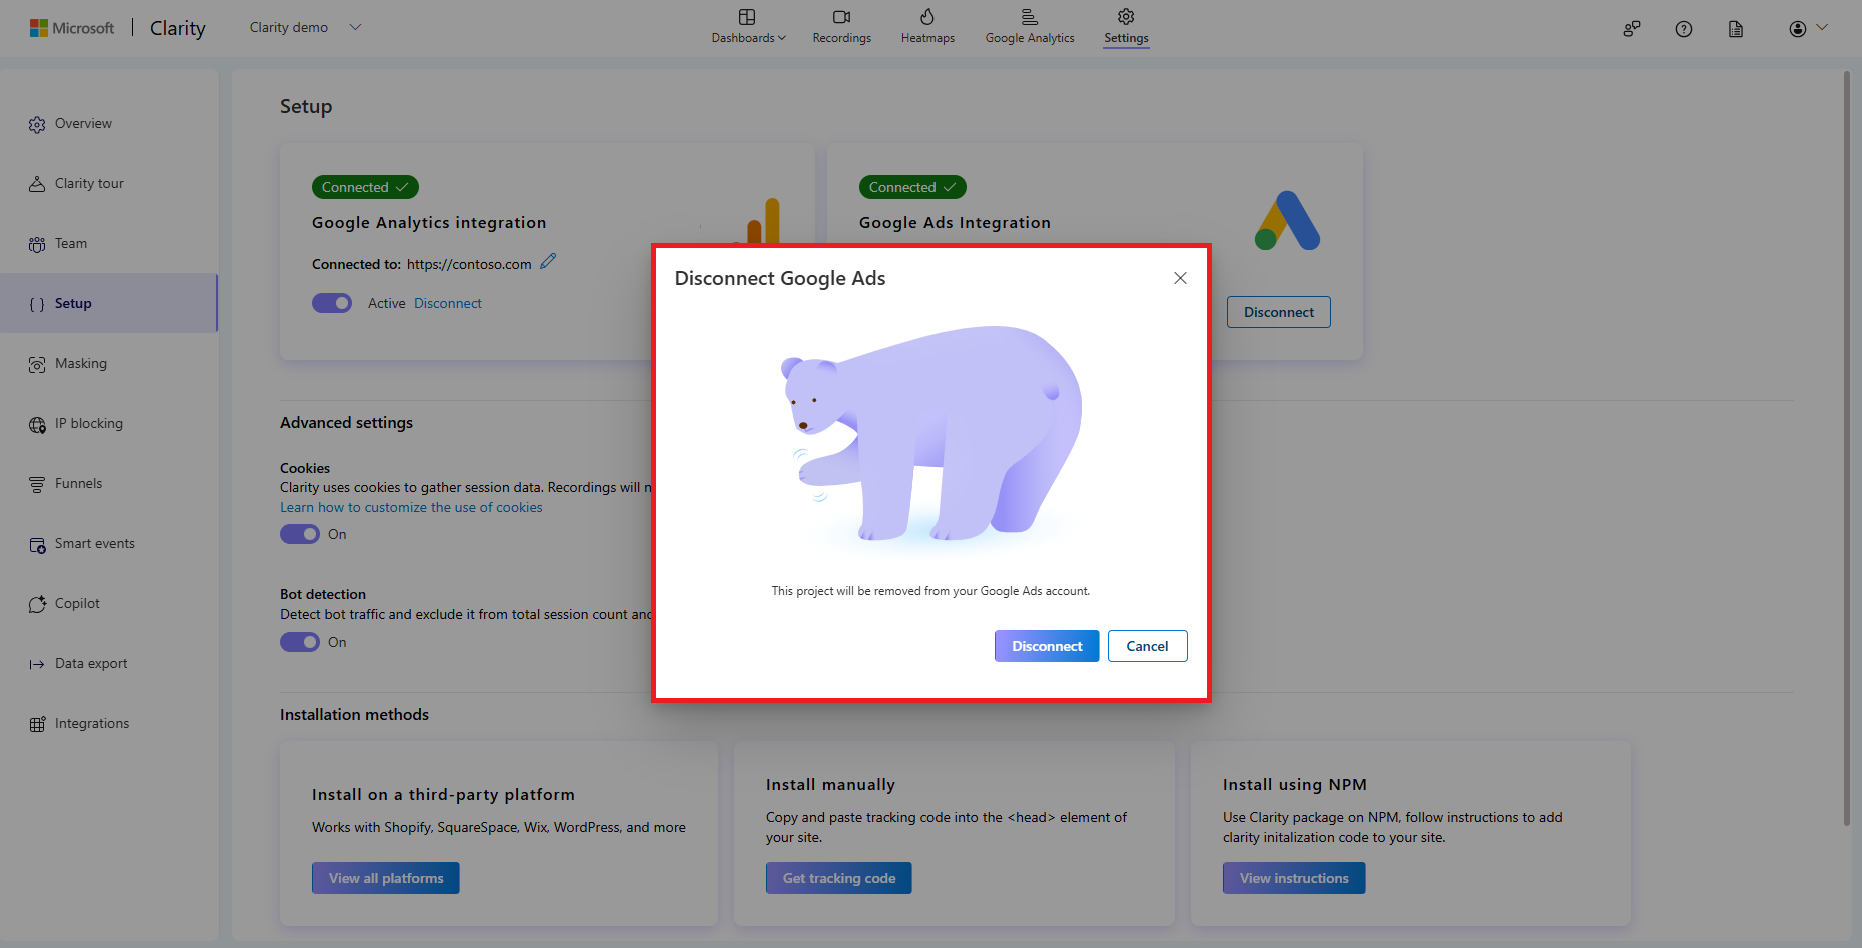Expand the Dashboards dropdown
The height and width of the screenshot is (948, 1862).
coord(747,27)
